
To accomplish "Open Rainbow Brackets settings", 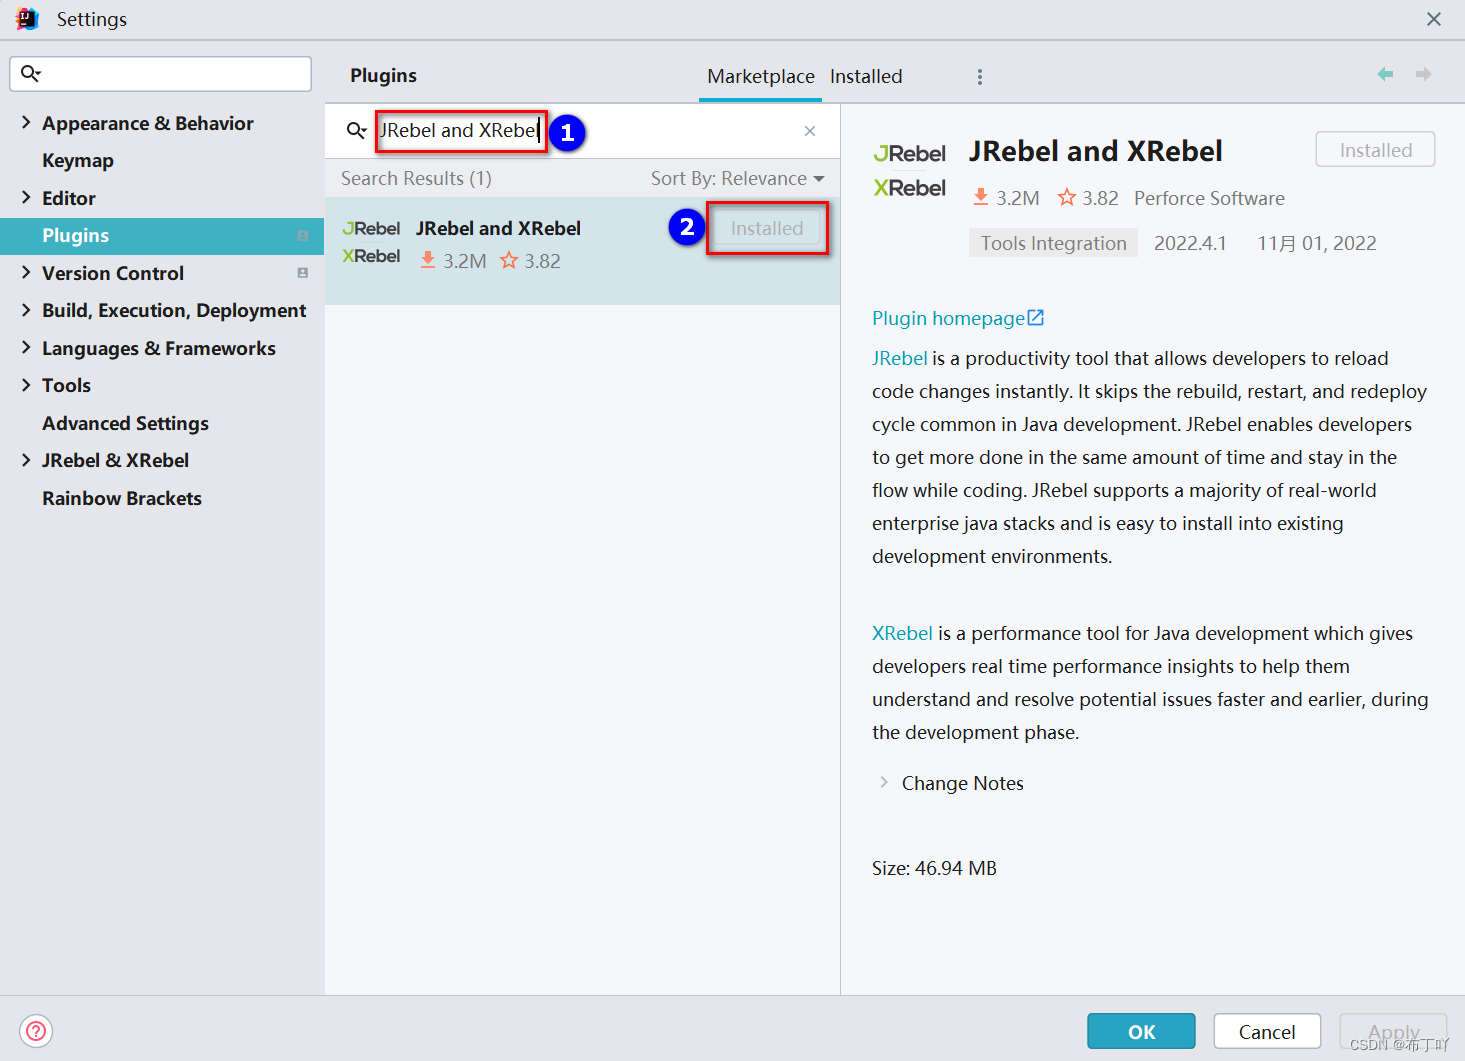I will pos(122,498).
